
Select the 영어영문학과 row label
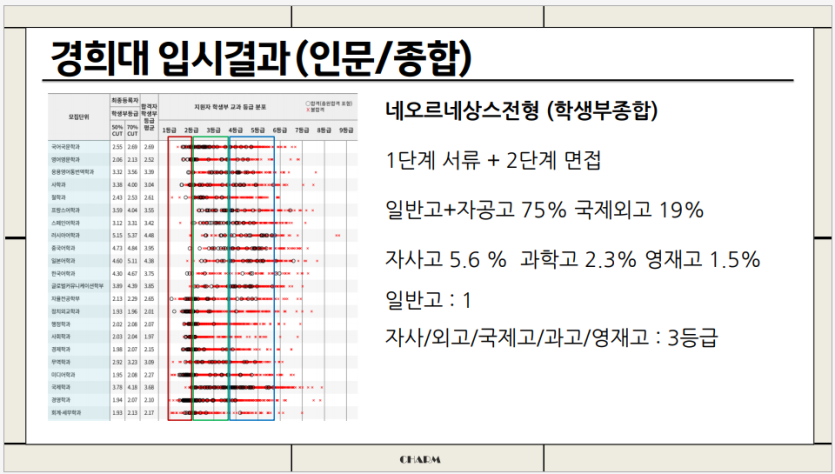click(66, 159)
